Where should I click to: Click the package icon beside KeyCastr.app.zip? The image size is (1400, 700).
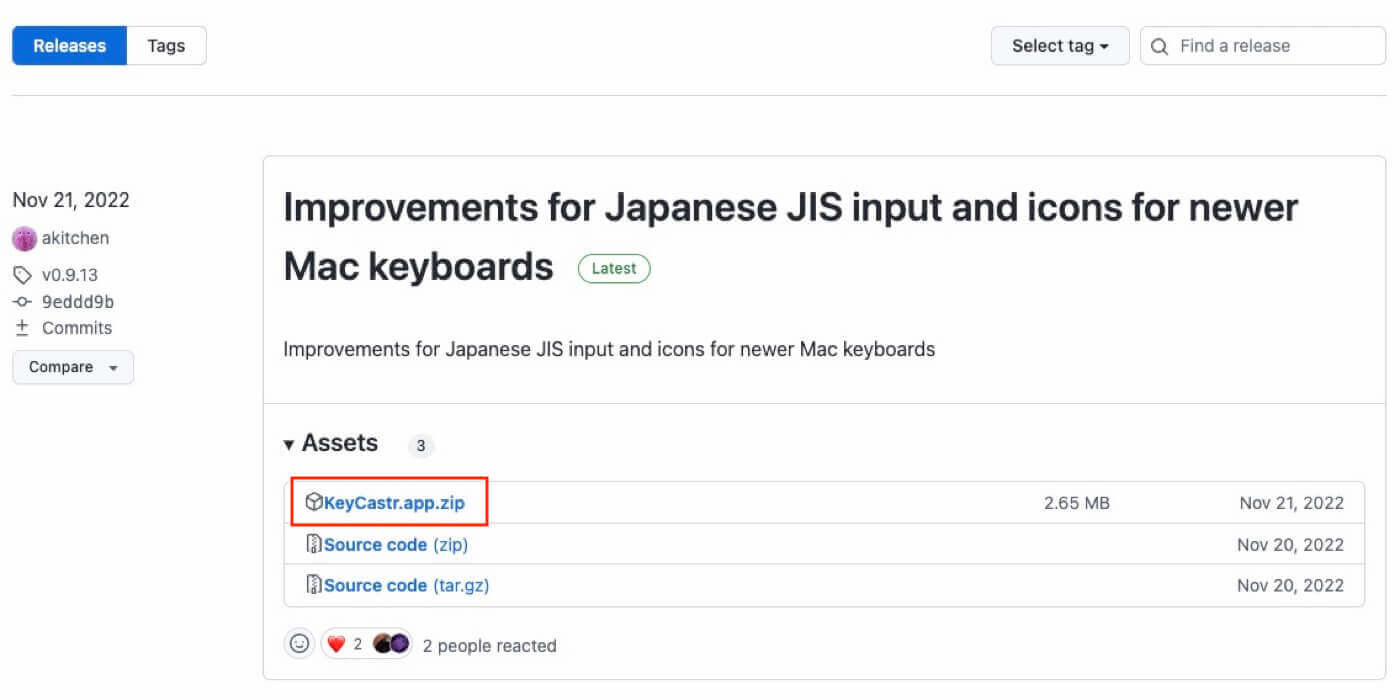[x=313, y=503]
